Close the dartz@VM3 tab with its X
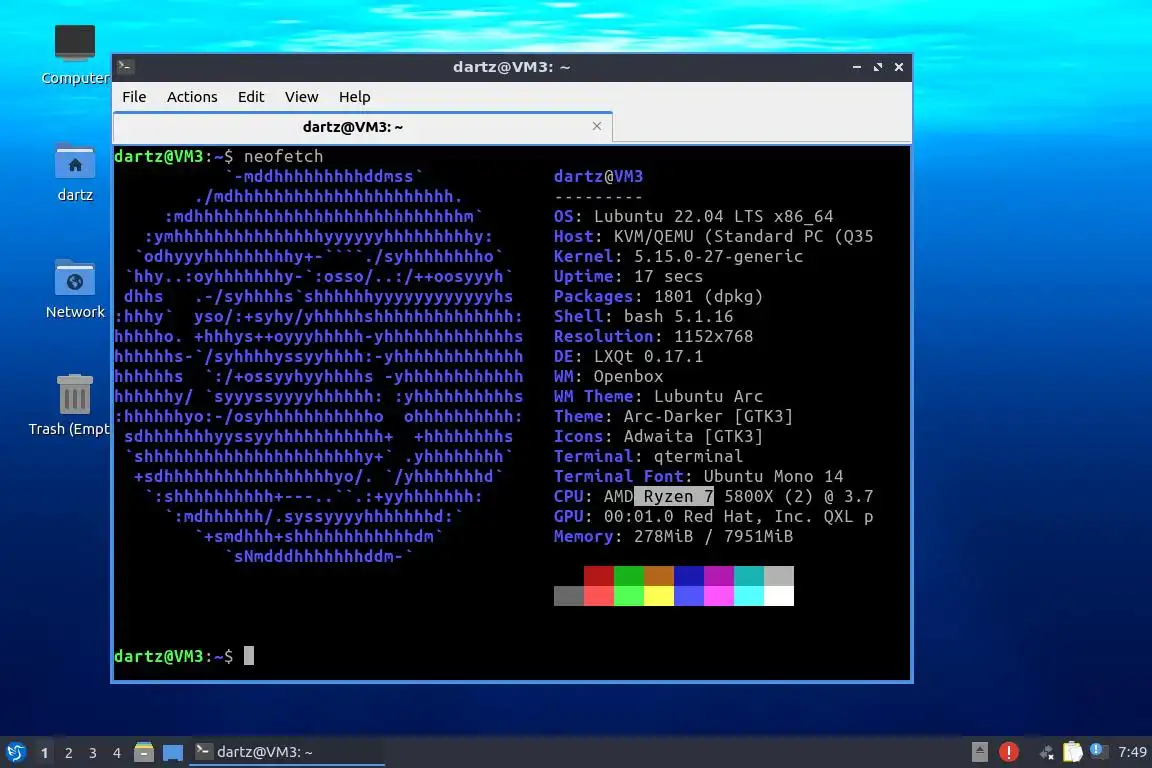 point(597,126)
